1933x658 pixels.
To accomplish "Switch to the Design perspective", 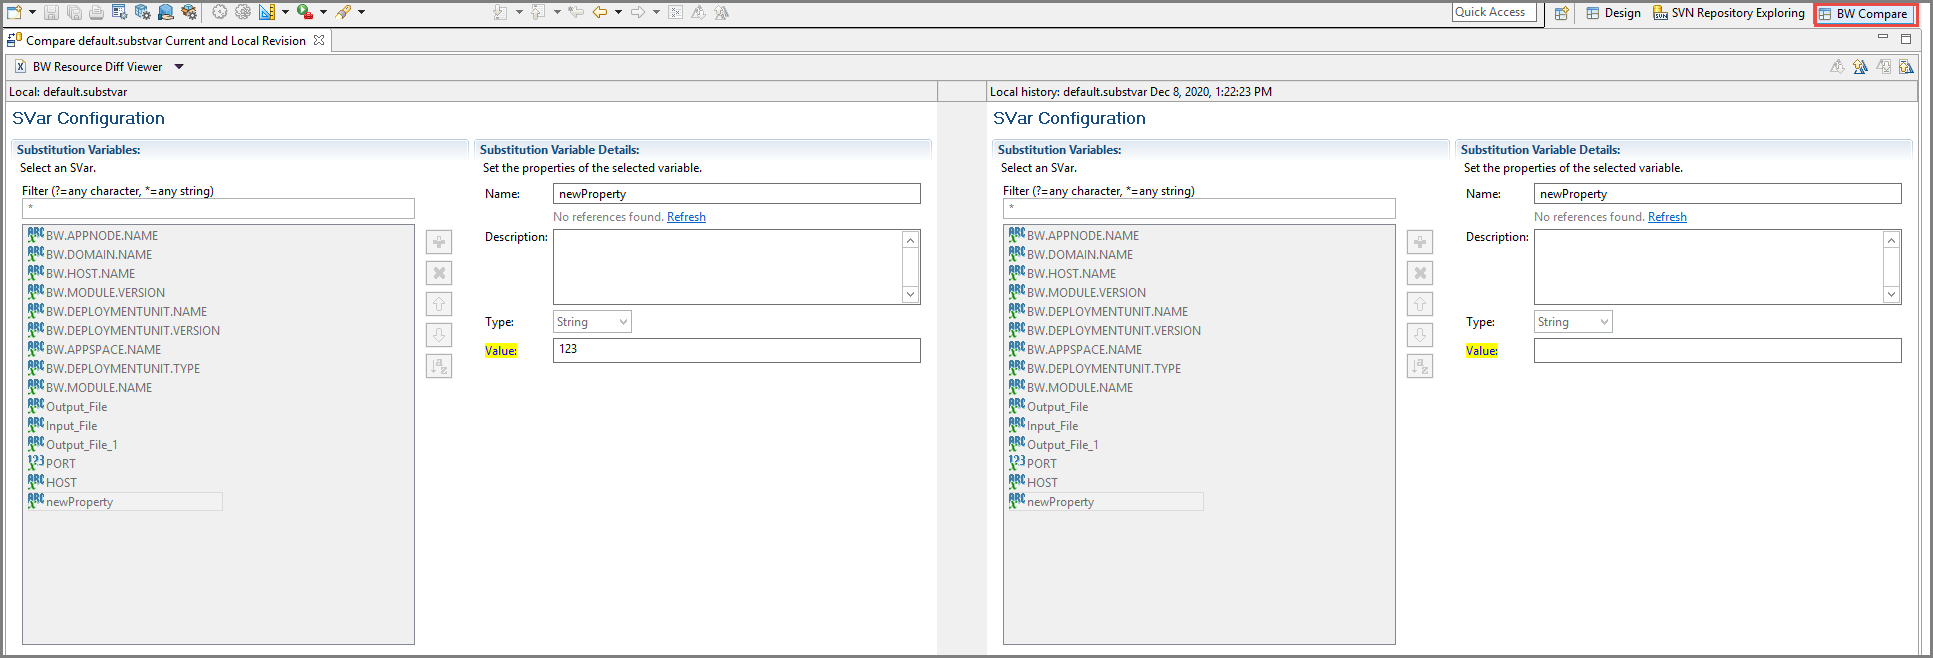I will pos(1613,13).
